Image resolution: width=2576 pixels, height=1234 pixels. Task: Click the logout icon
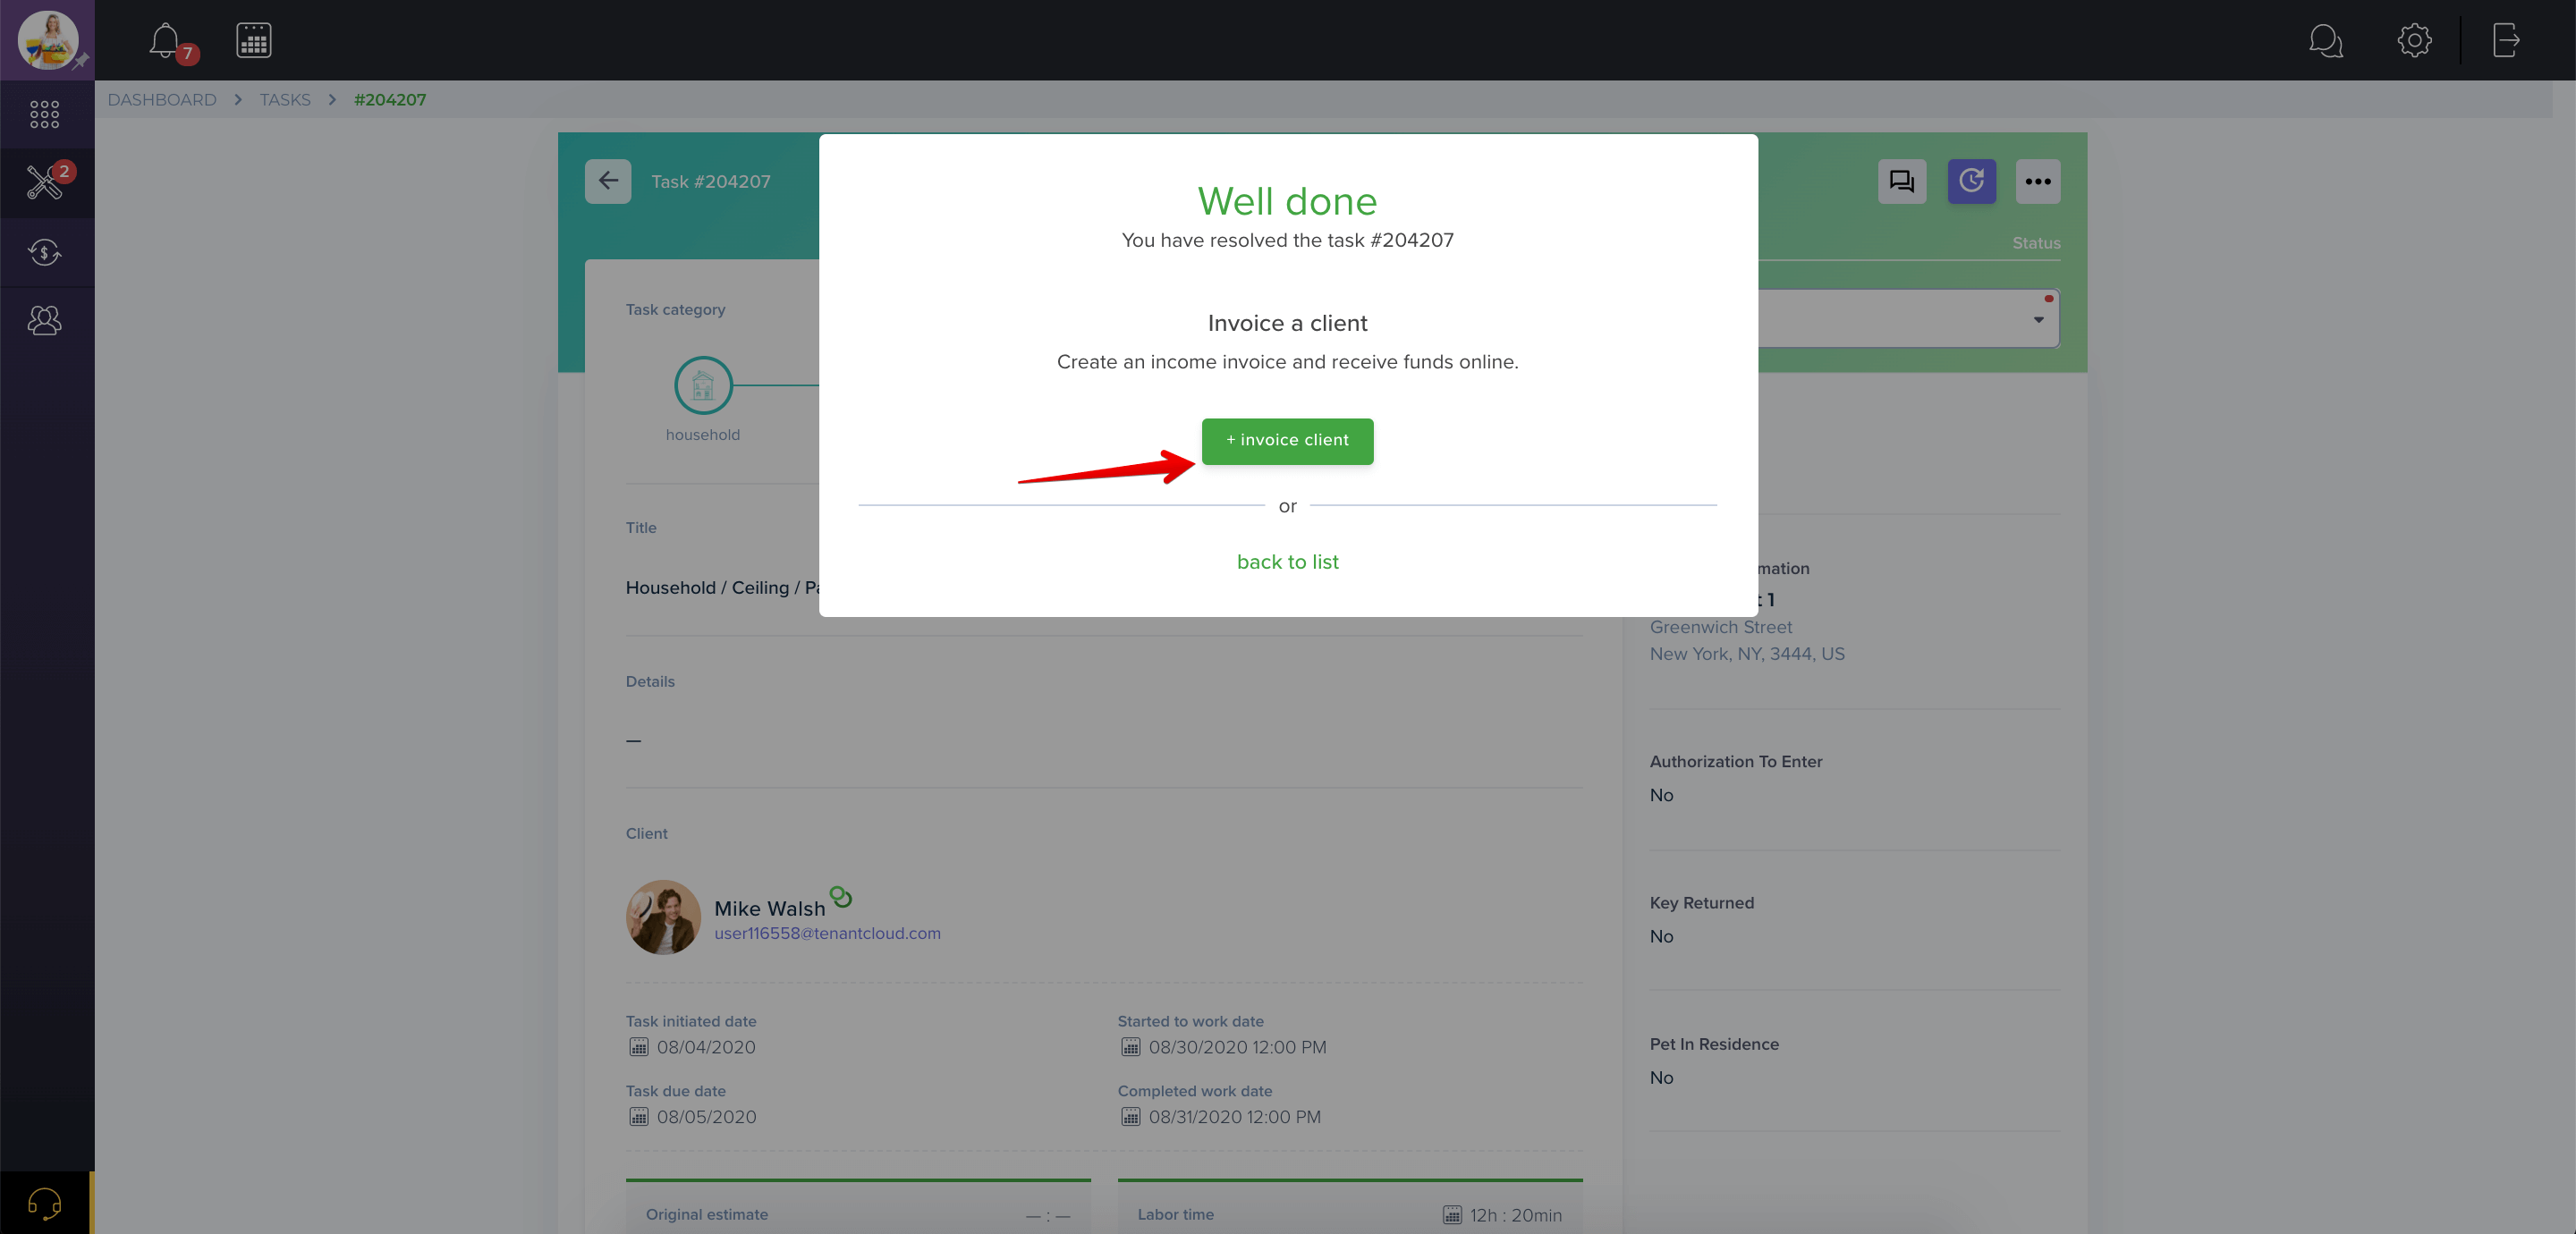pyautogui.click(x=2506, y=40)
